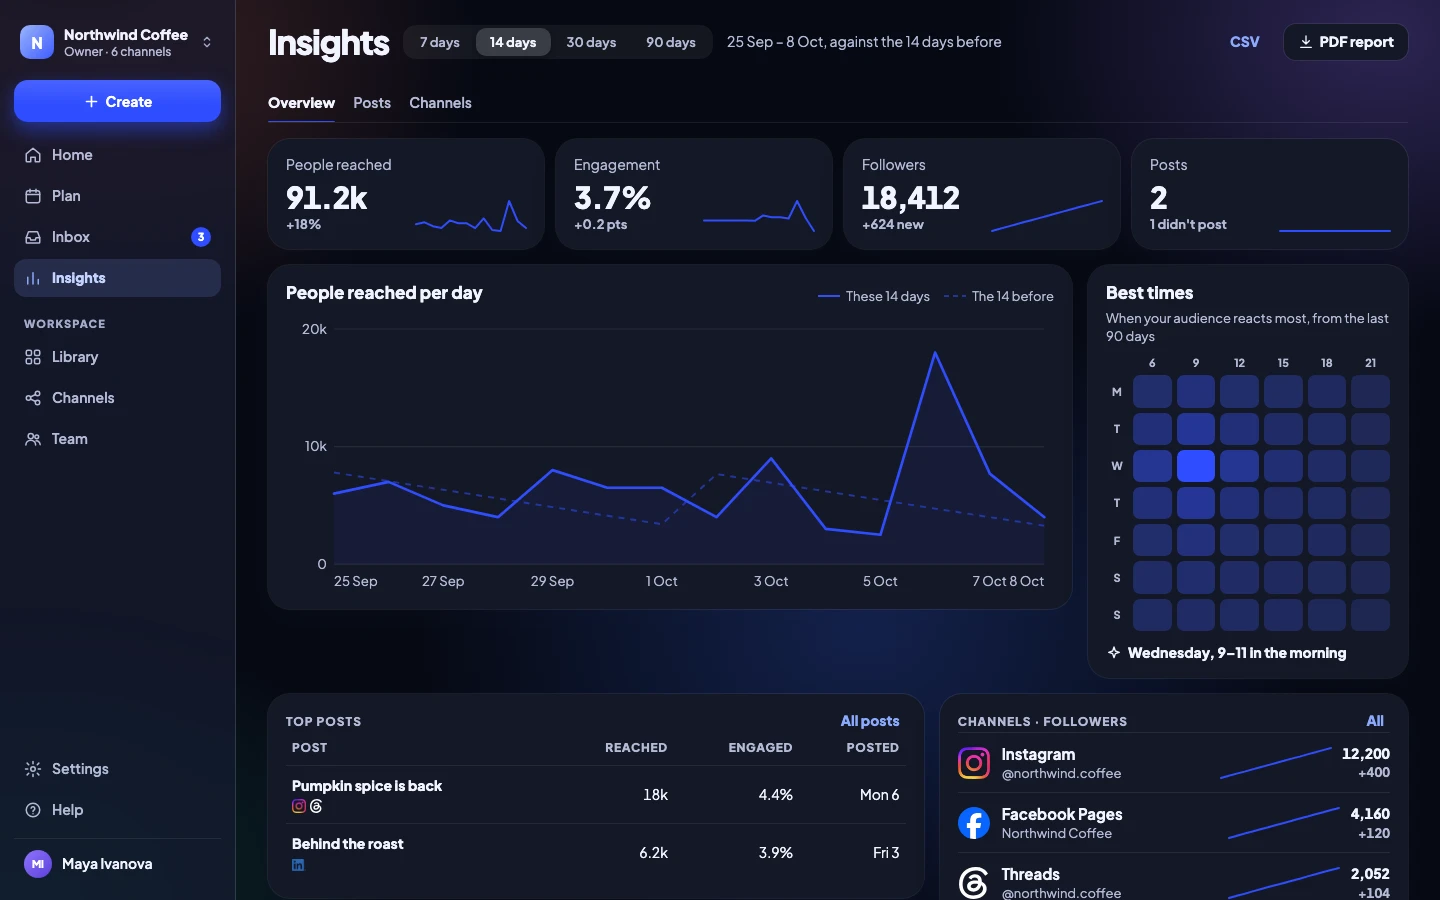Switch to the Overview tab
This screenshot has width=1440, height=900.
301,103
